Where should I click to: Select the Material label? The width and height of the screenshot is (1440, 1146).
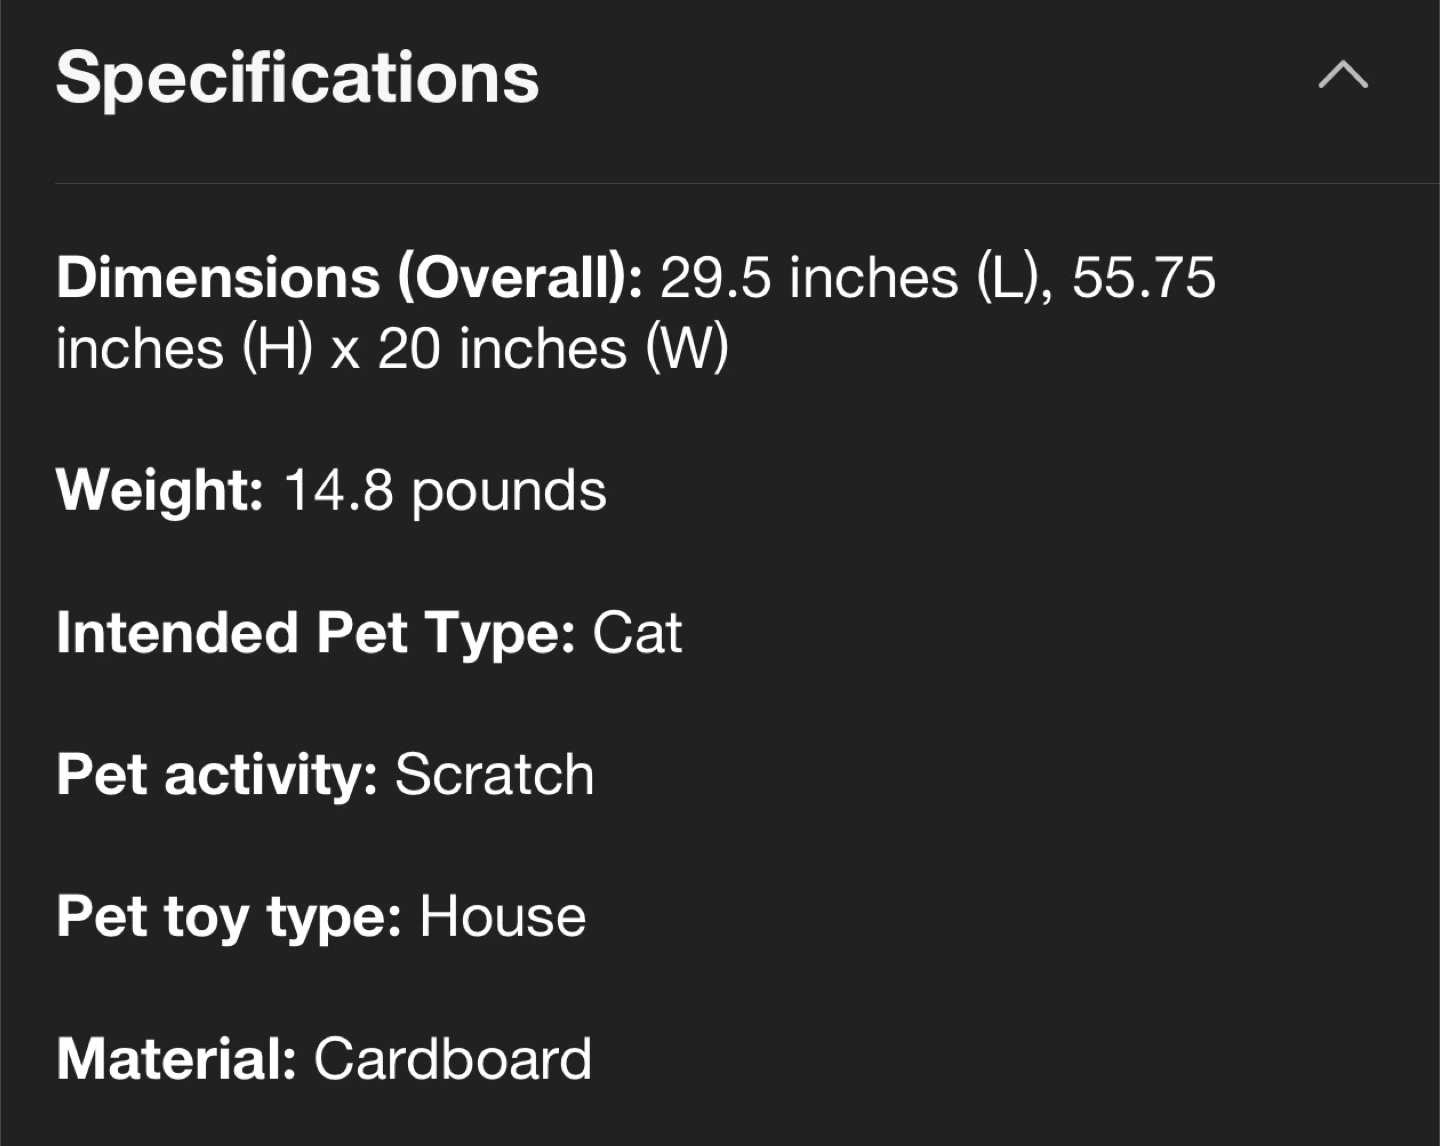click(176, 1059)
